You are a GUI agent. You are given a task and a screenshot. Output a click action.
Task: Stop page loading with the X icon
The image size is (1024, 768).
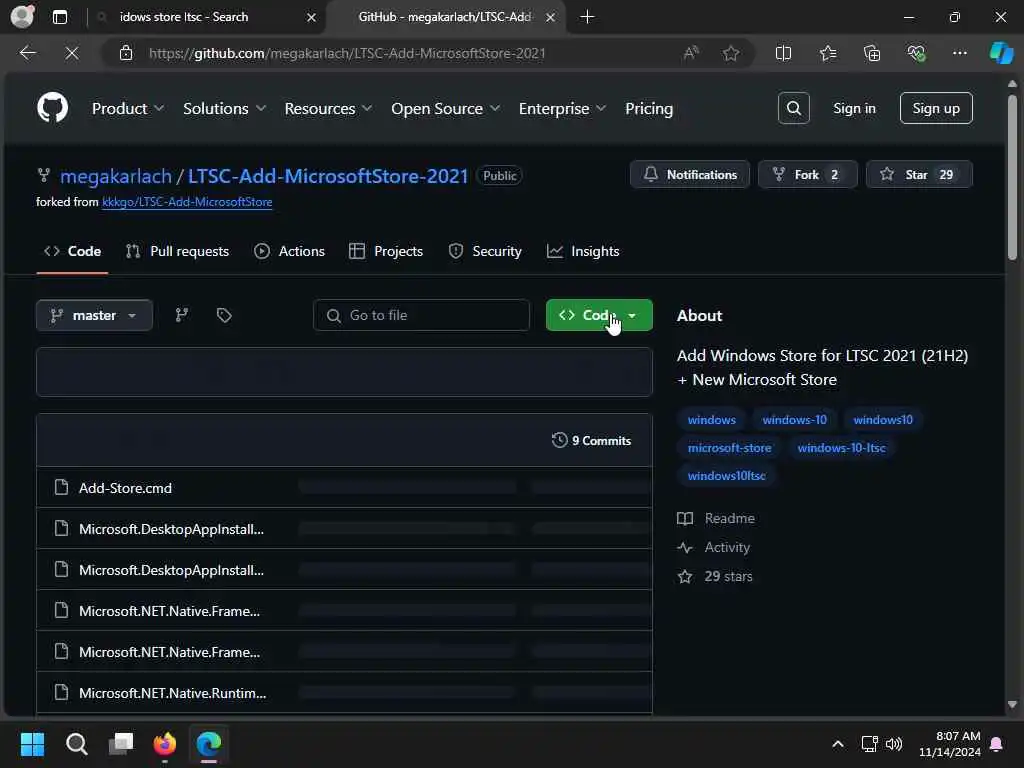pos(72,53)
